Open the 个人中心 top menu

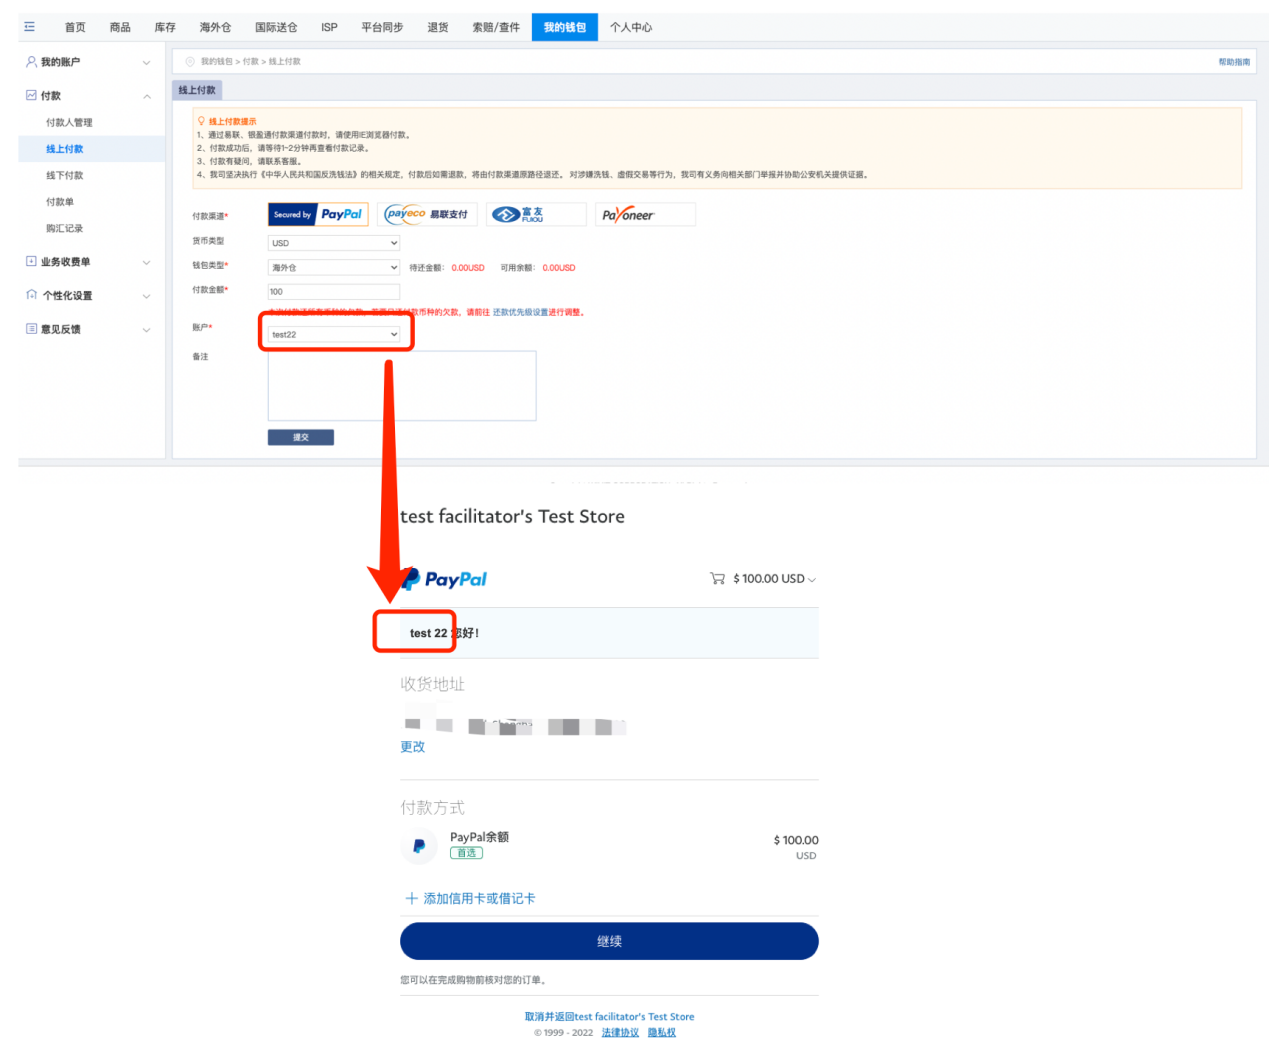coord(631,28)
